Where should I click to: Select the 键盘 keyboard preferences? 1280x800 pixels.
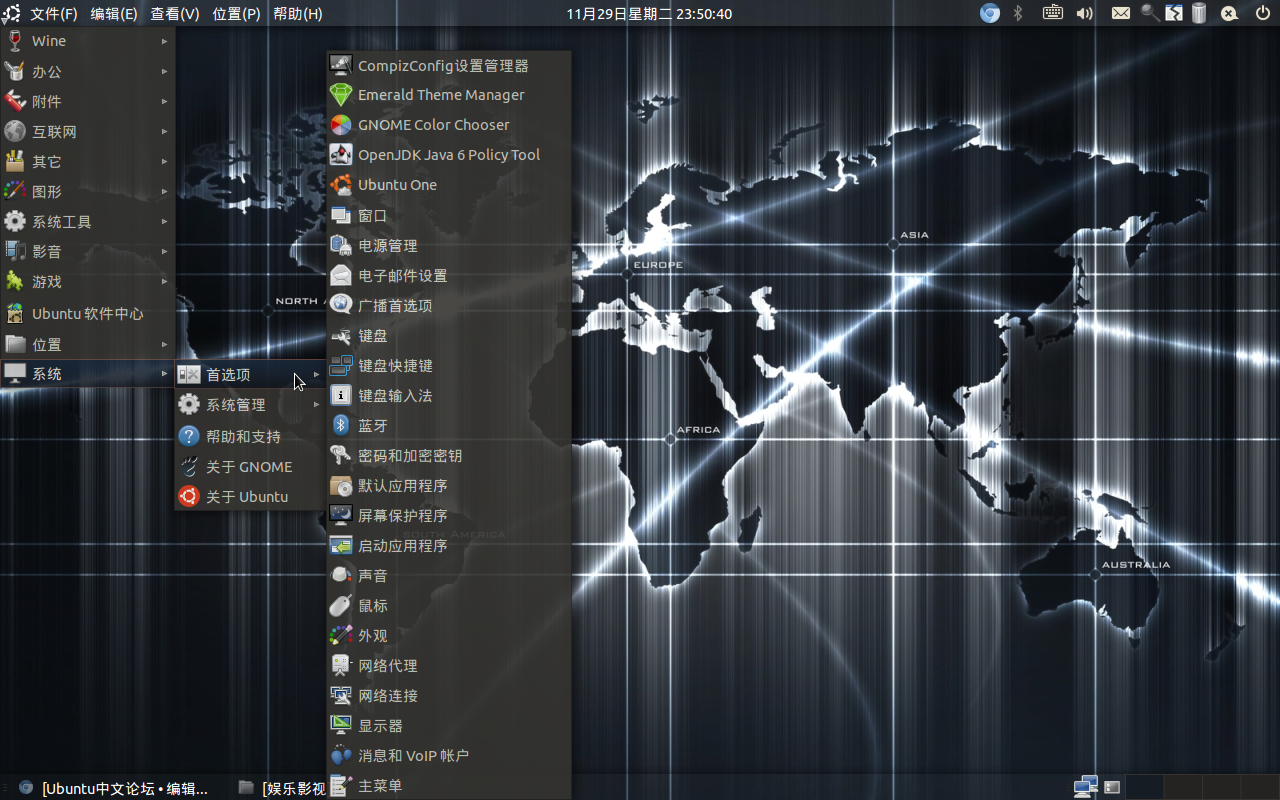pos(449,335)
